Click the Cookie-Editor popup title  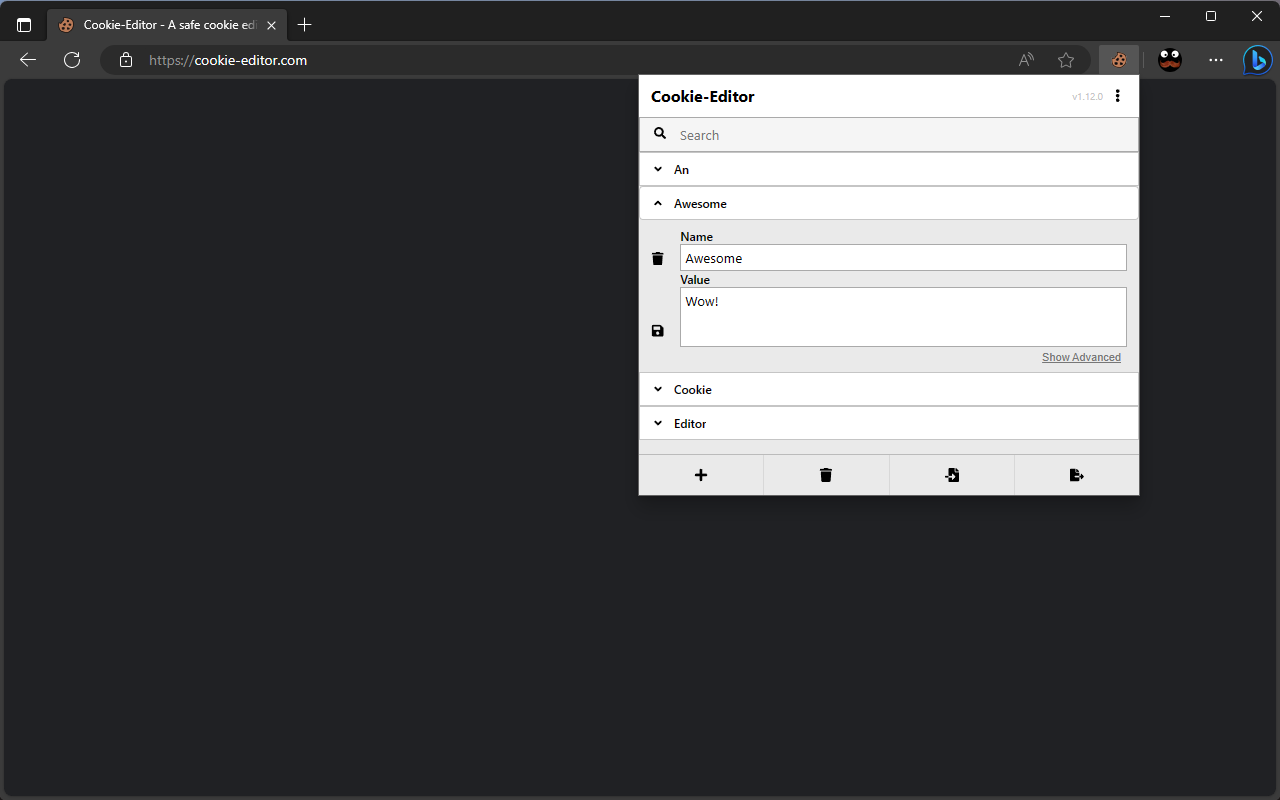point(702,97)
